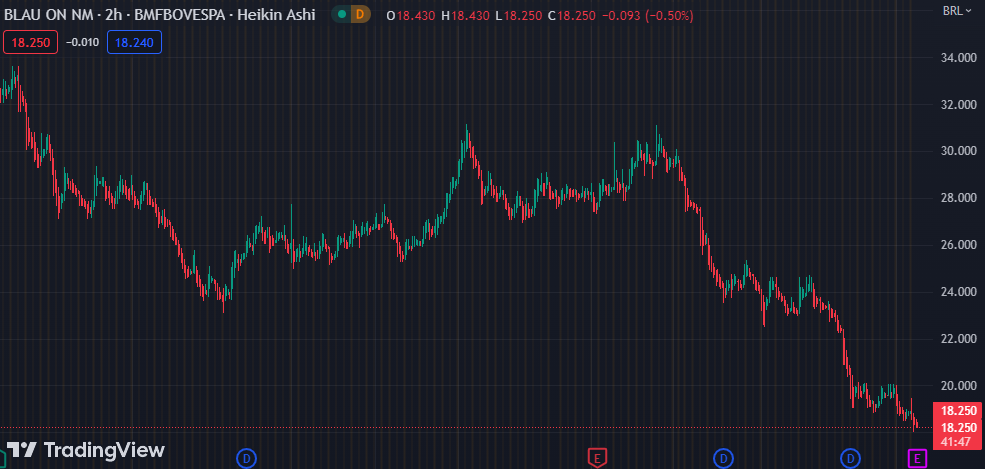
Task: Click the low value L 18.250
Action: [518, 16]
